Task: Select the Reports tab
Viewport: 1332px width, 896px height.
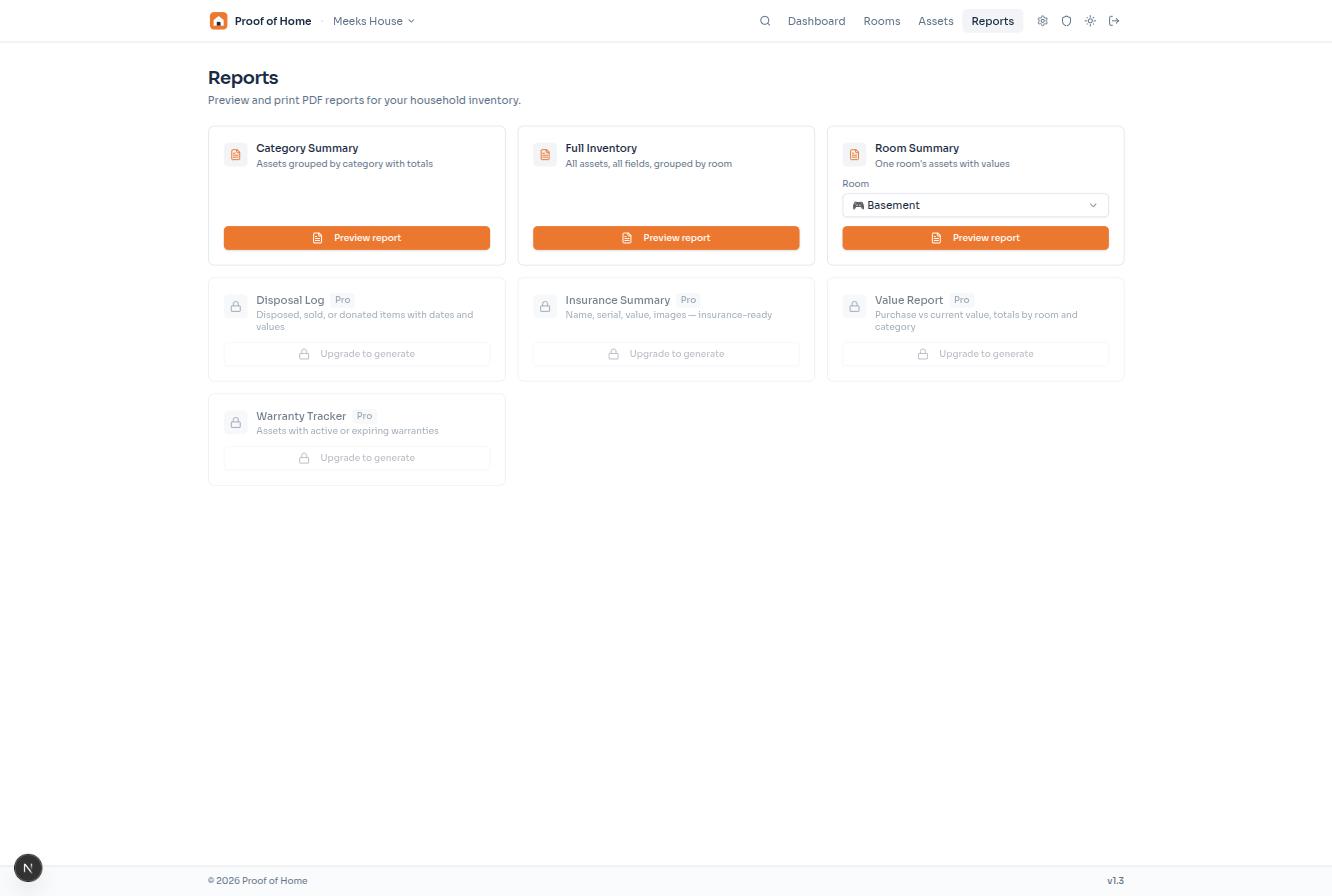Action: click(x=992, y=21)
